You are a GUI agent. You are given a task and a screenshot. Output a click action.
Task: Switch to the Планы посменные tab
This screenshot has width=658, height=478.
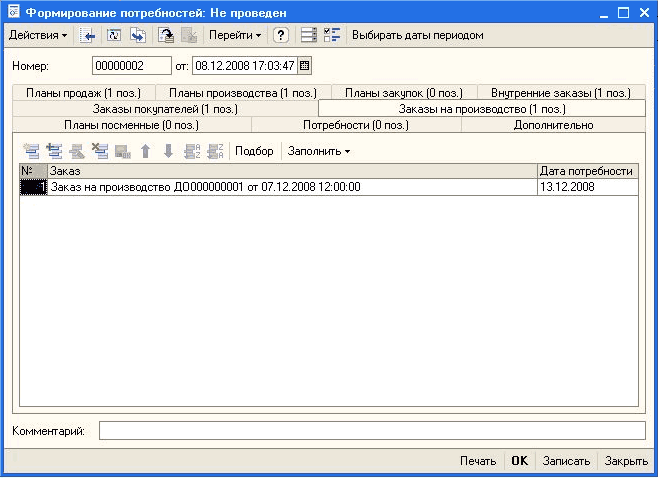pyautogui.click(x=132, y=125)
